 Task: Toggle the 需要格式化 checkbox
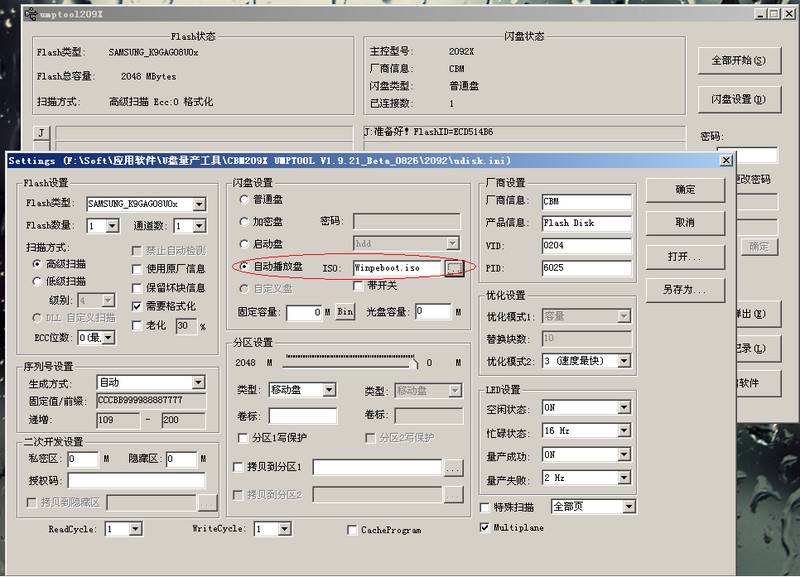click(x=138, y=306)
